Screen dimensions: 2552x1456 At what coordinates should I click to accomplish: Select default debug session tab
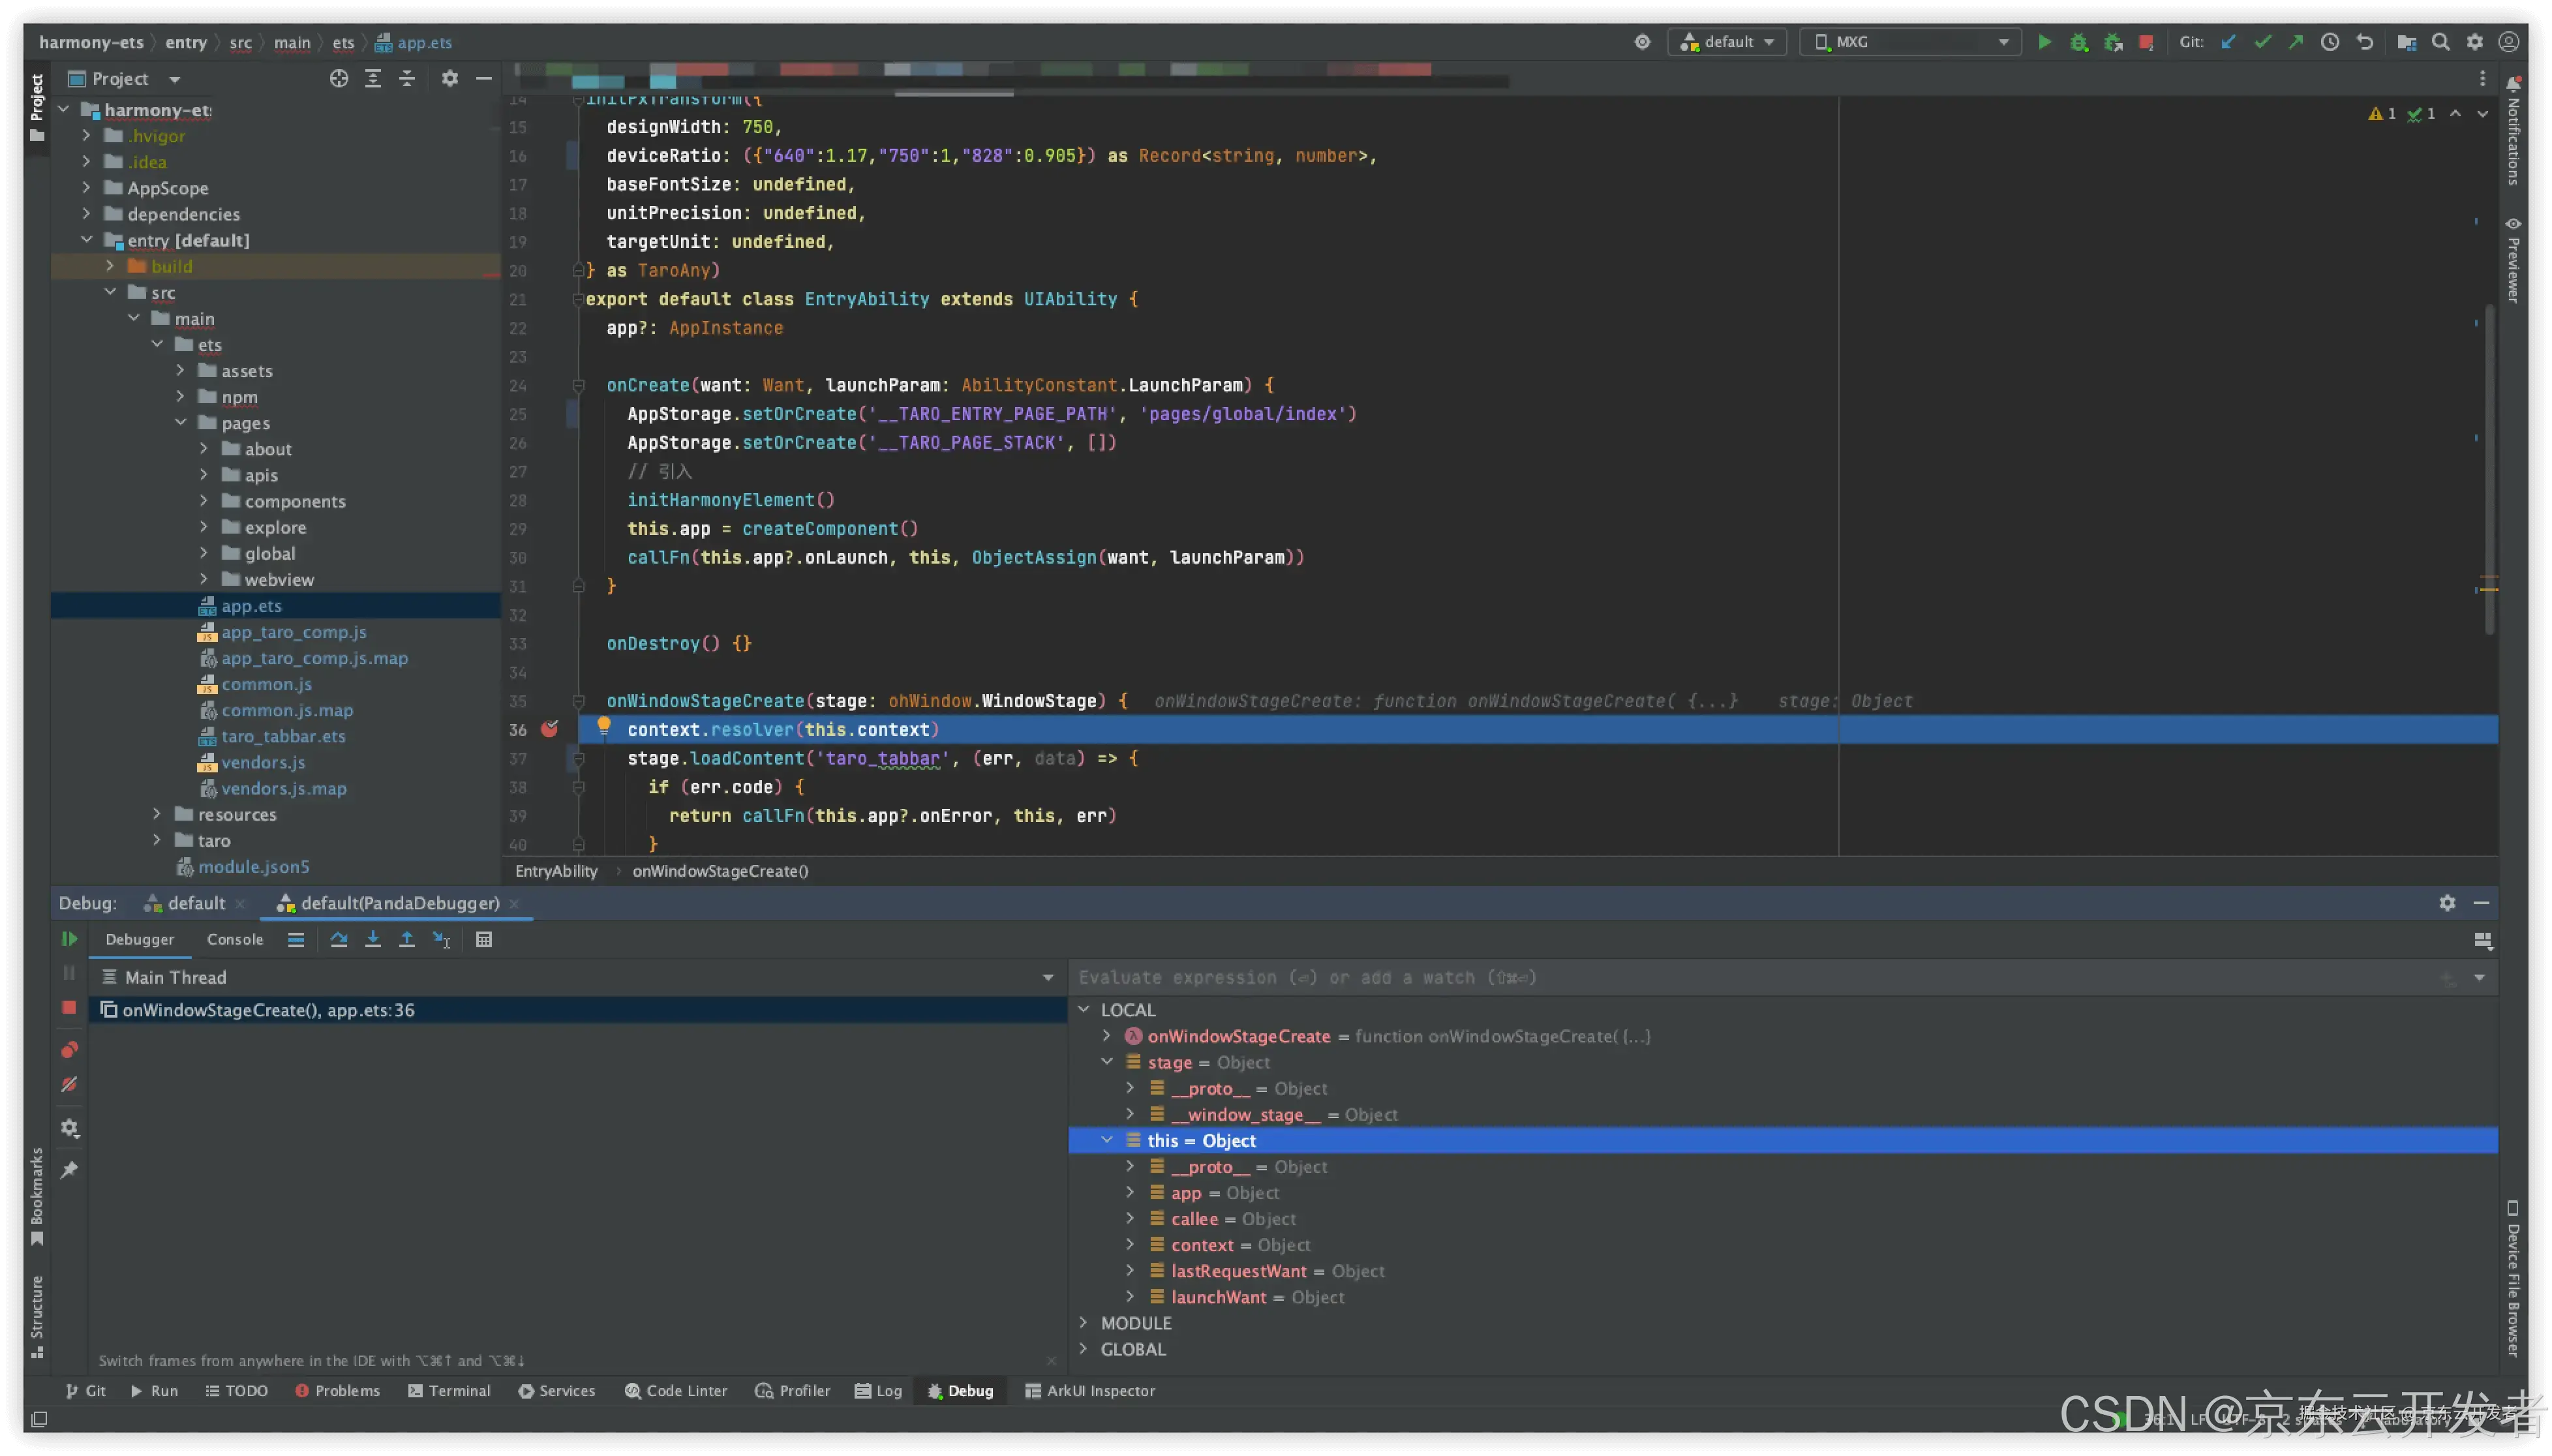195,903
